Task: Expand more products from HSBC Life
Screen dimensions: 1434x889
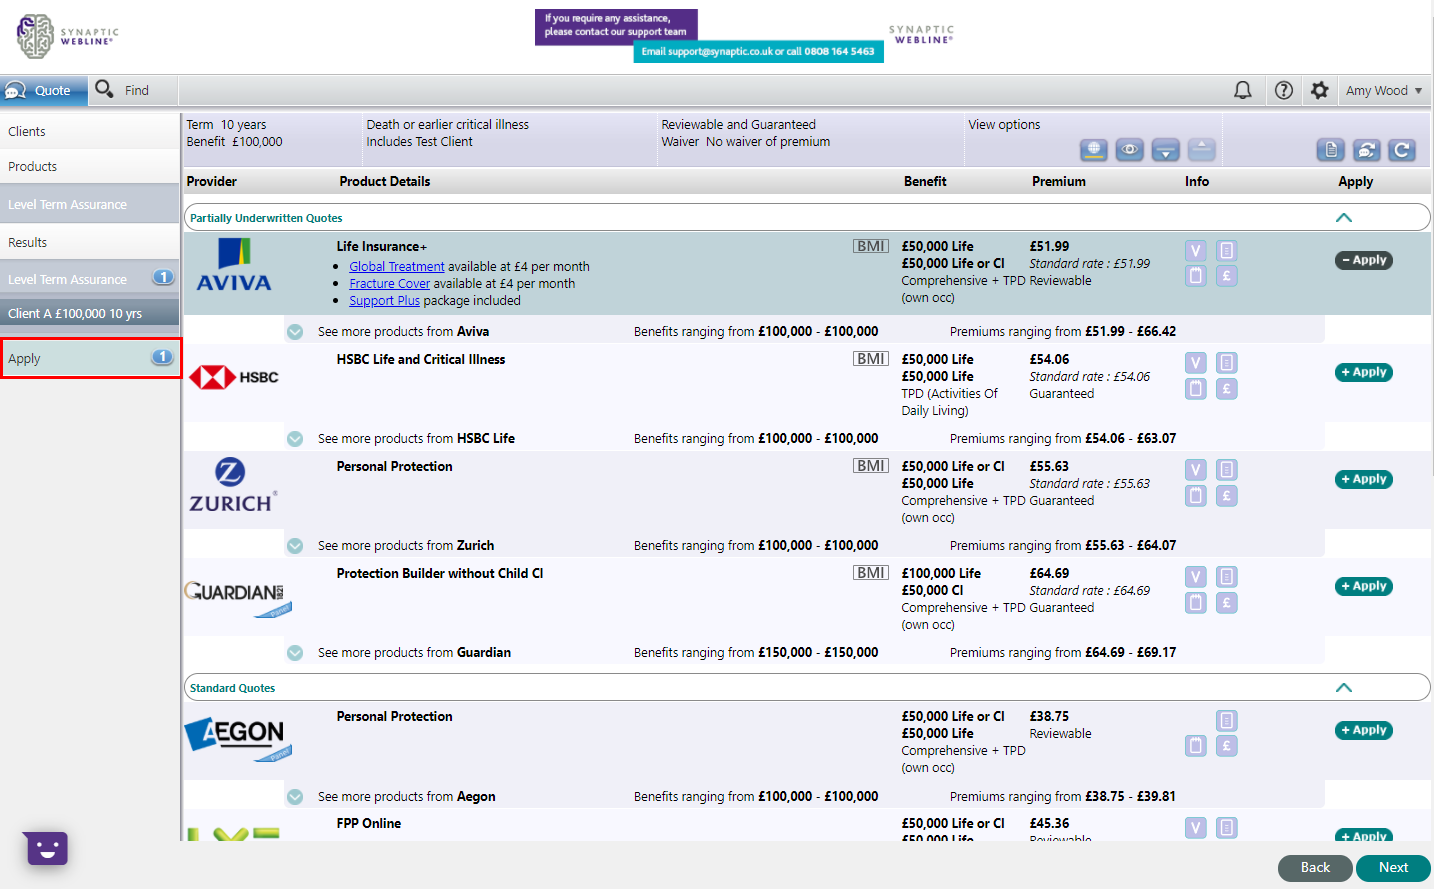Action: pos(295,439)
